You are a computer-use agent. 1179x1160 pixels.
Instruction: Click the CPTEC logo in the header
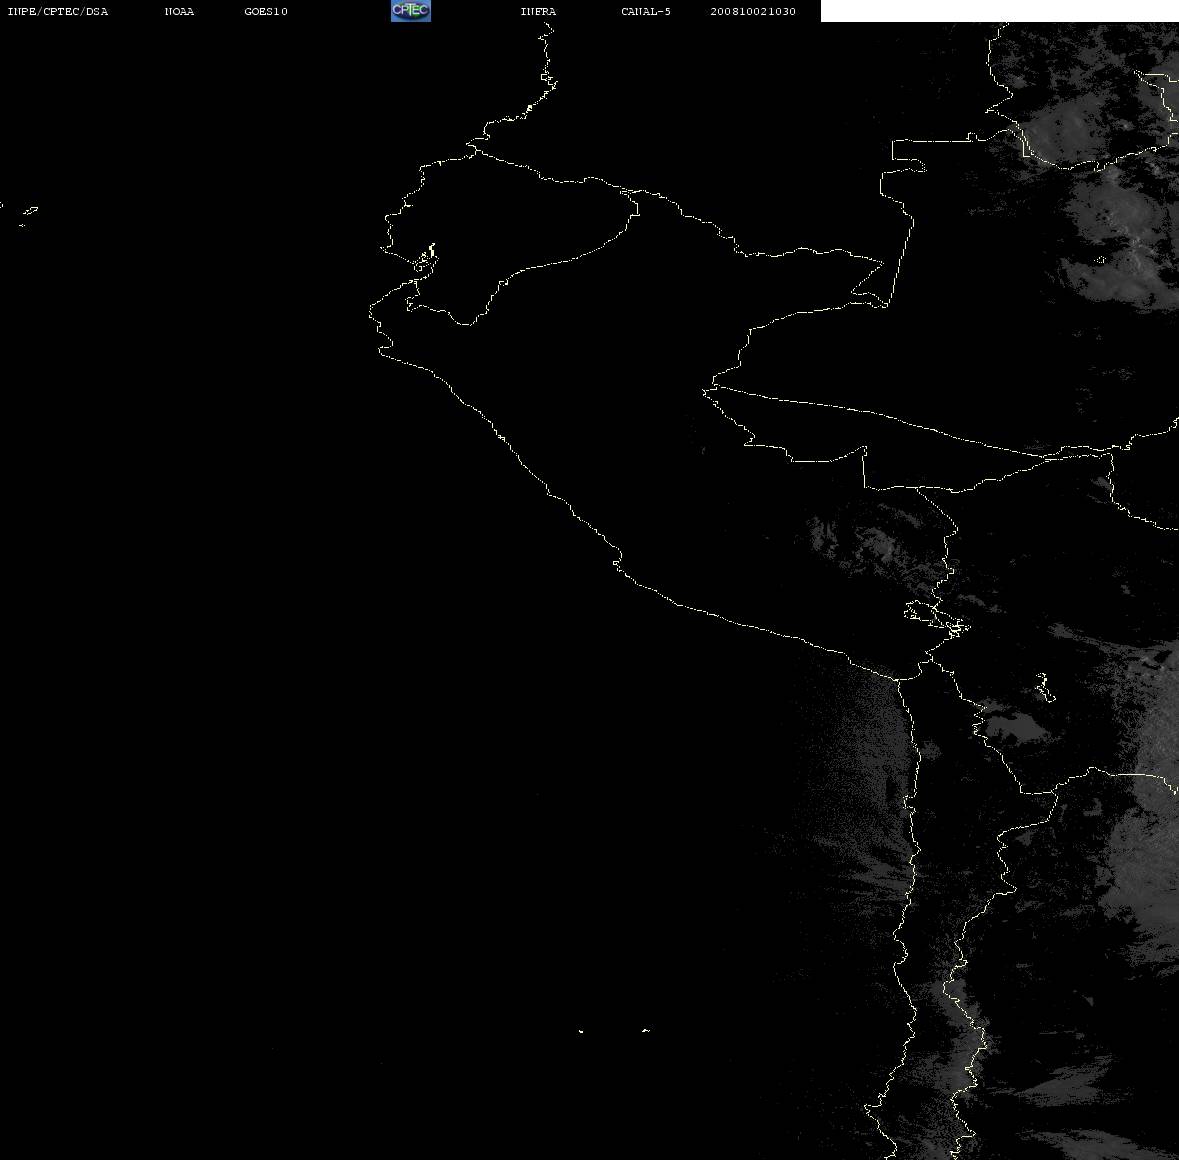[x=411, y=11]
